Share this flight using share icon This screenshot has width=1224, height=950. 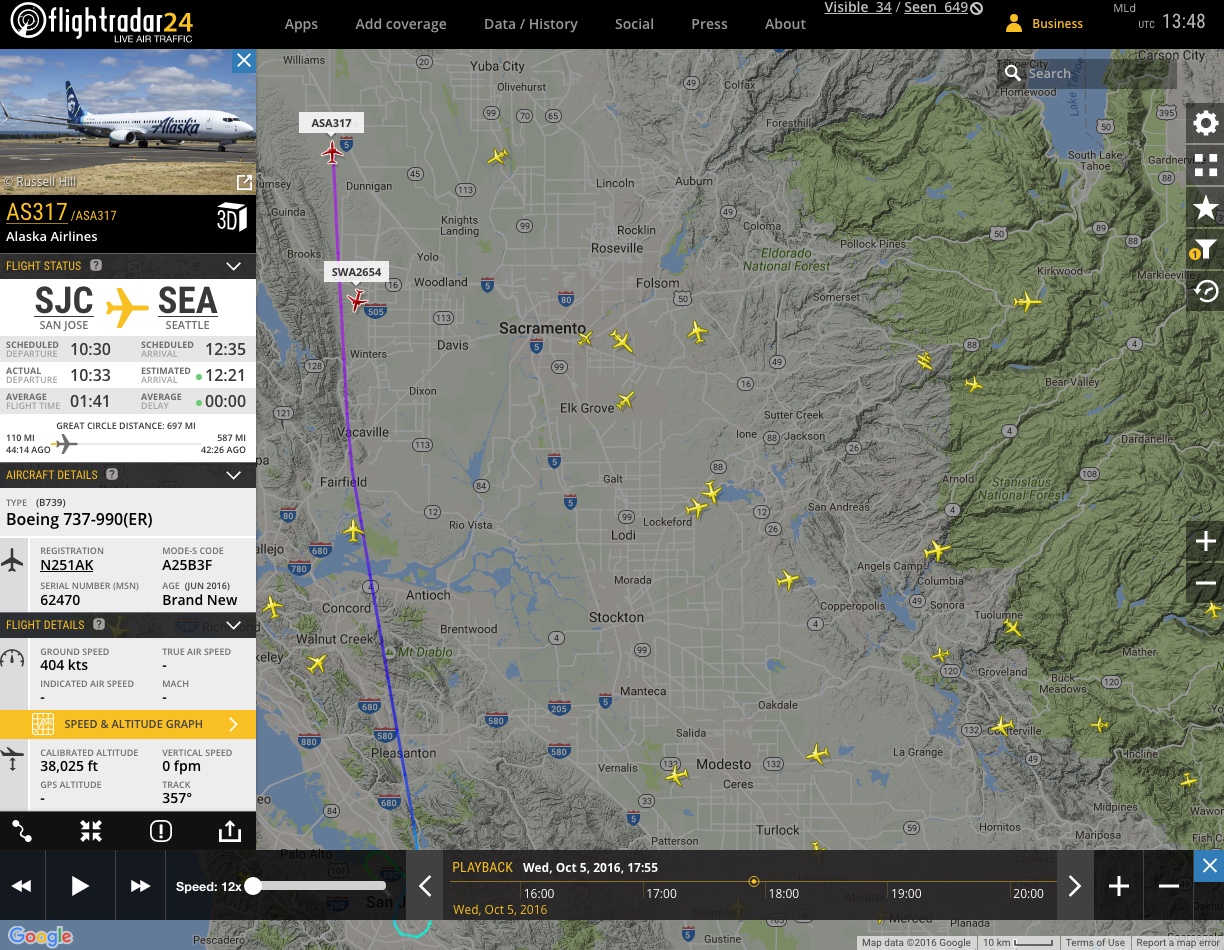coord(229,831)
